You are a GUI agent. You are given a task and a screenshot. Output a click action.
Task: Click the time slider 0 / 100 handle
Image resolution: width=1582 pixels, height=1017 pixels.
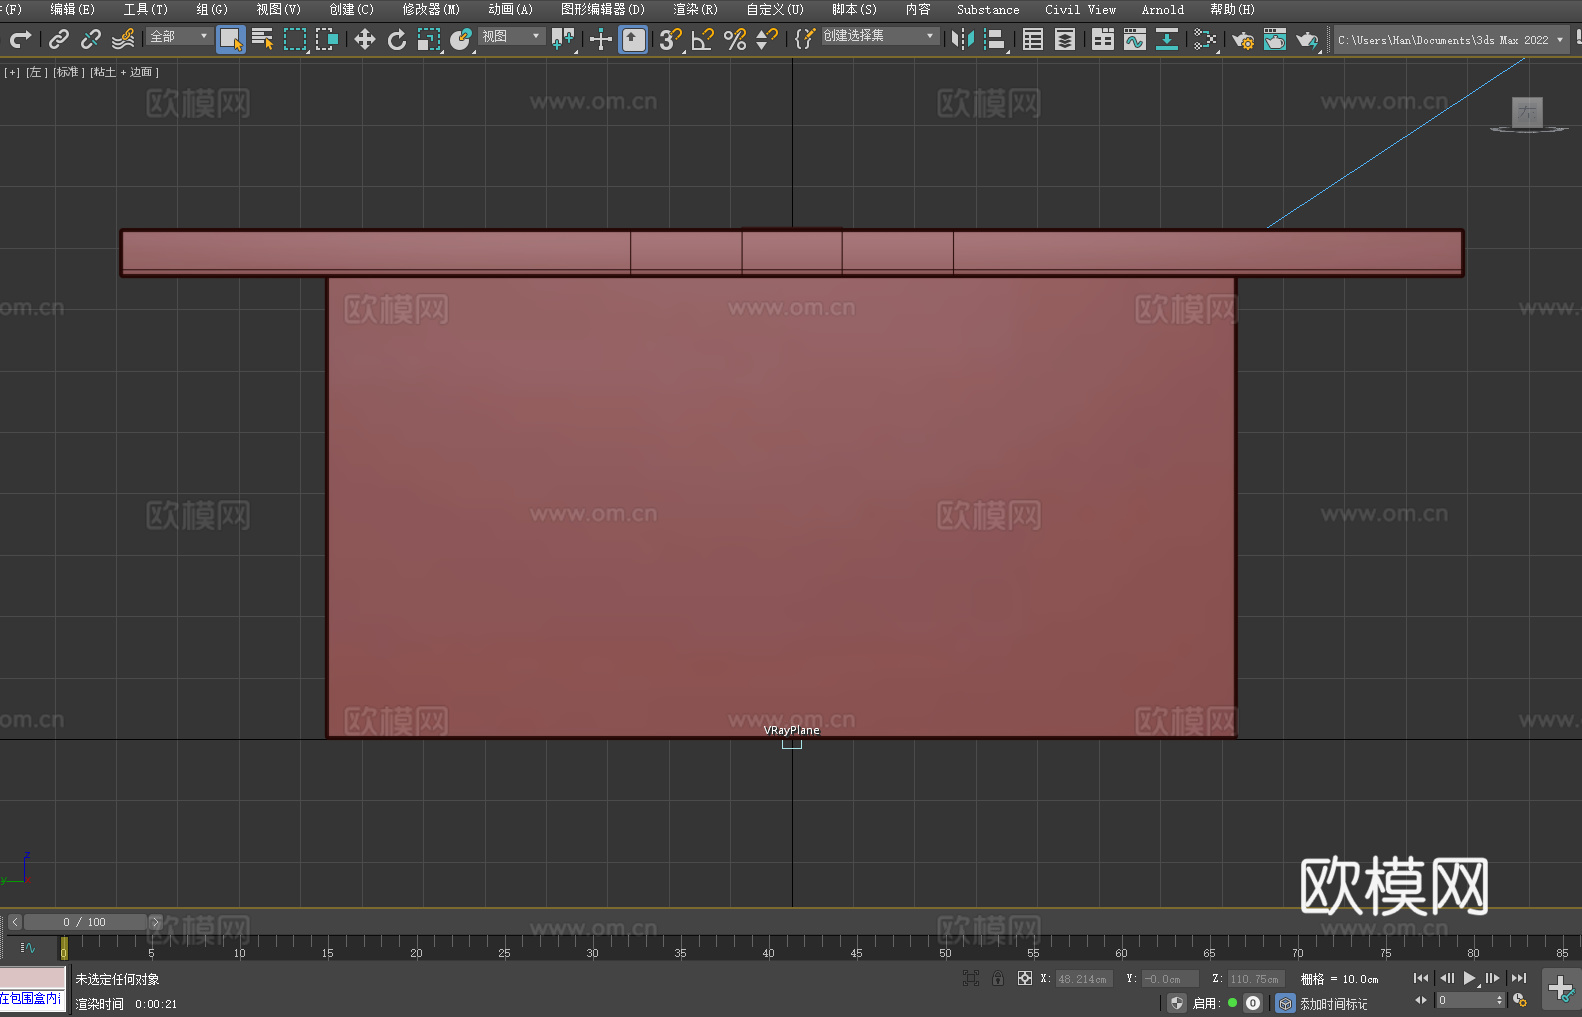85,922
